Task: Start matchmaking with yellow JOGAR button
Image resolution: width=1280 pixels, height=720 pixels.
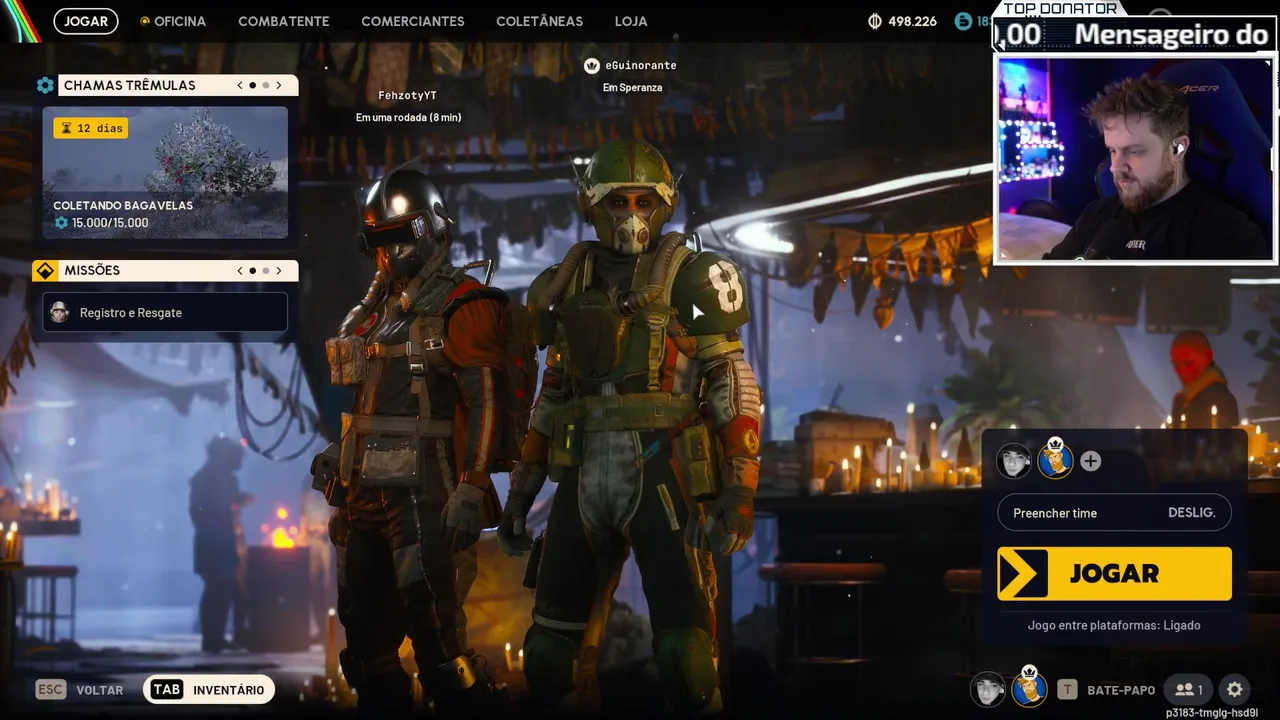Action: pos(1114,573)
